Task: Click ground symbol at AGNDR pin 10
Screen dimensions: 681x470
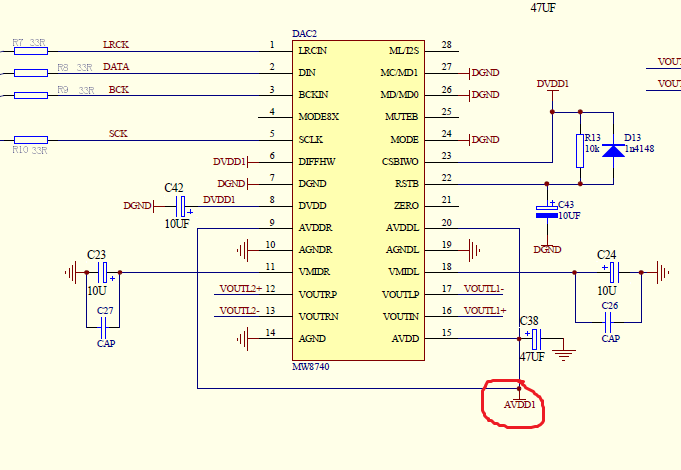Action: tap(243, 250)
